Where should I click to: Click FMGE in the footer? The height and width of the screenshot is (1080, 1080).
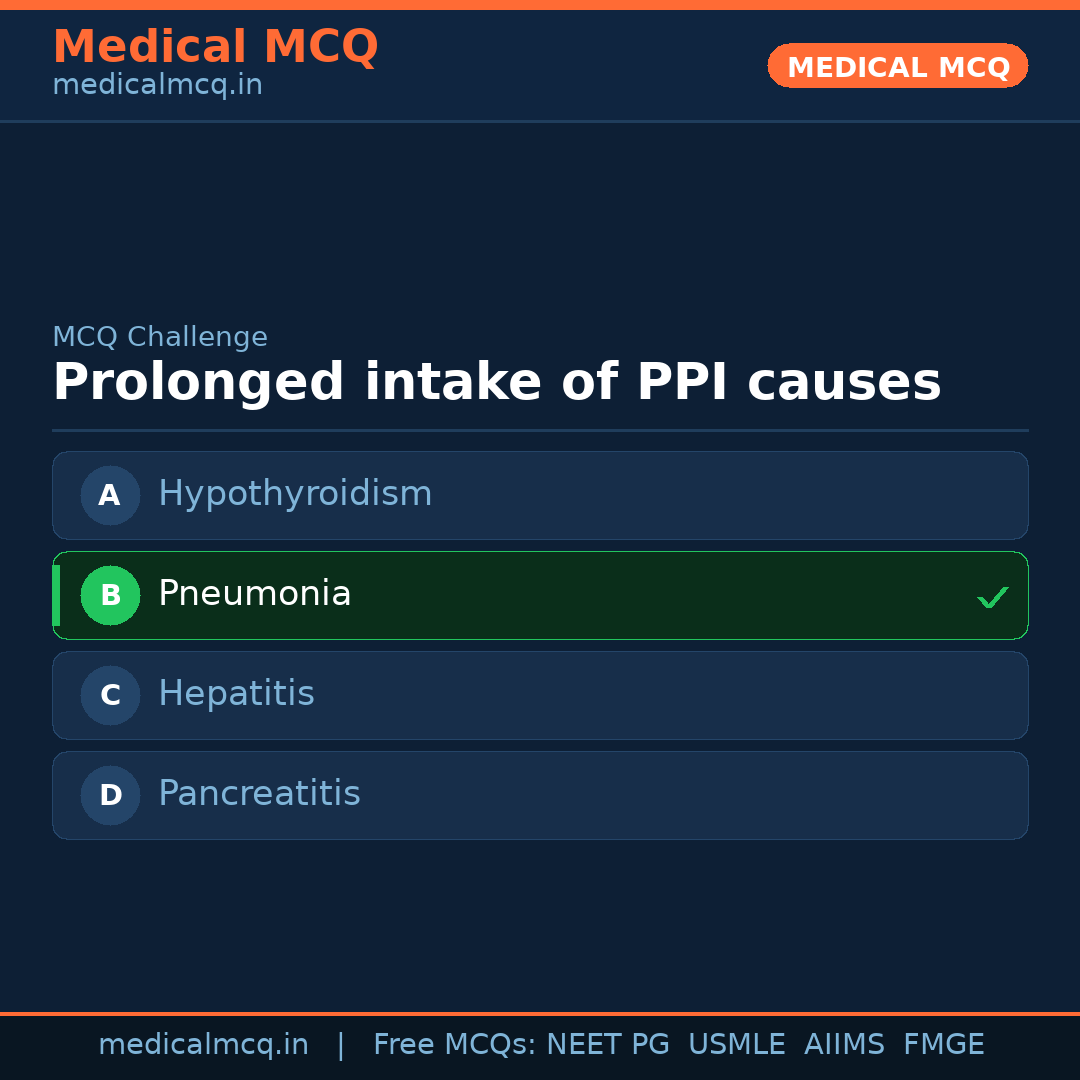tap(943, 1045)
